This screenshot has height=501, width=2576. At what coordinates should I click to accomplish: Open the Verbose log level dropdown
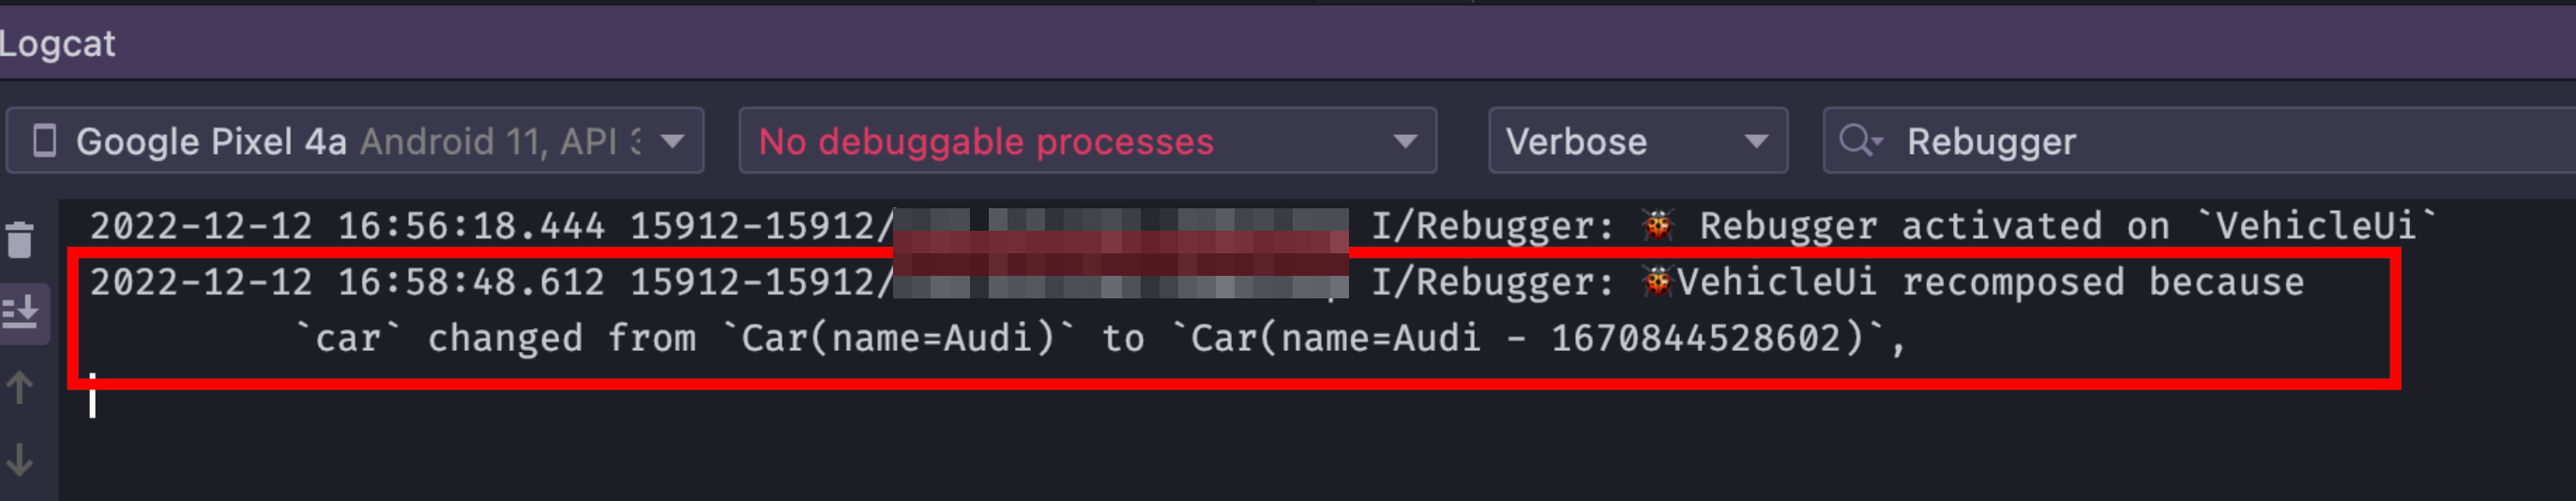[x=1637, y=141]
